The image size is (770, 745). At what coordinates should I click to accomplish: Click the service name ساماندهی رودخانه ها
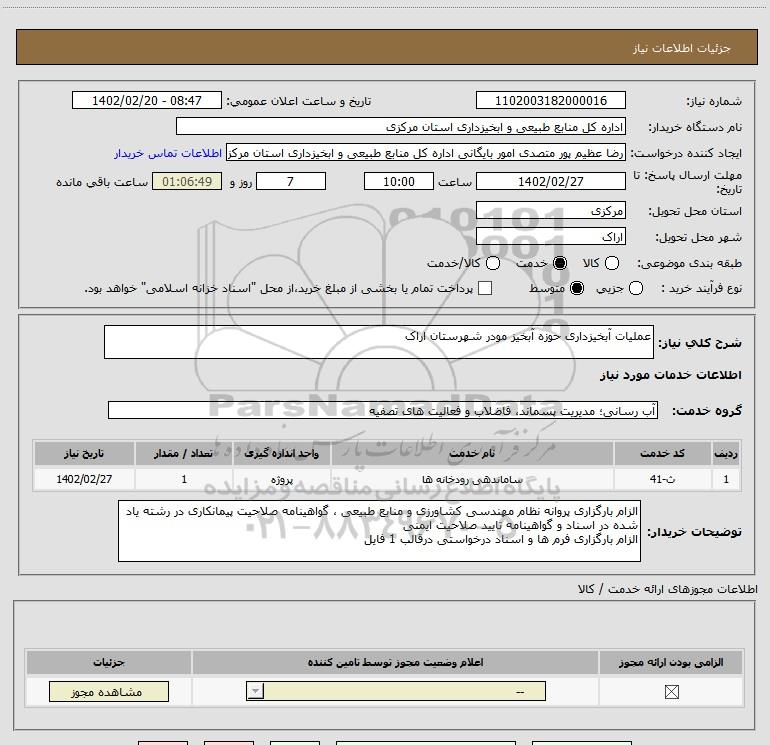click(472, 479)
